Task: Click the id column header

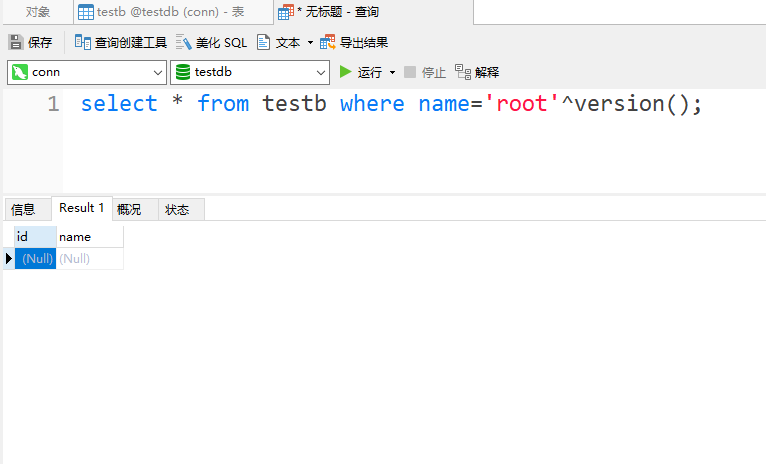Action: 23,237
